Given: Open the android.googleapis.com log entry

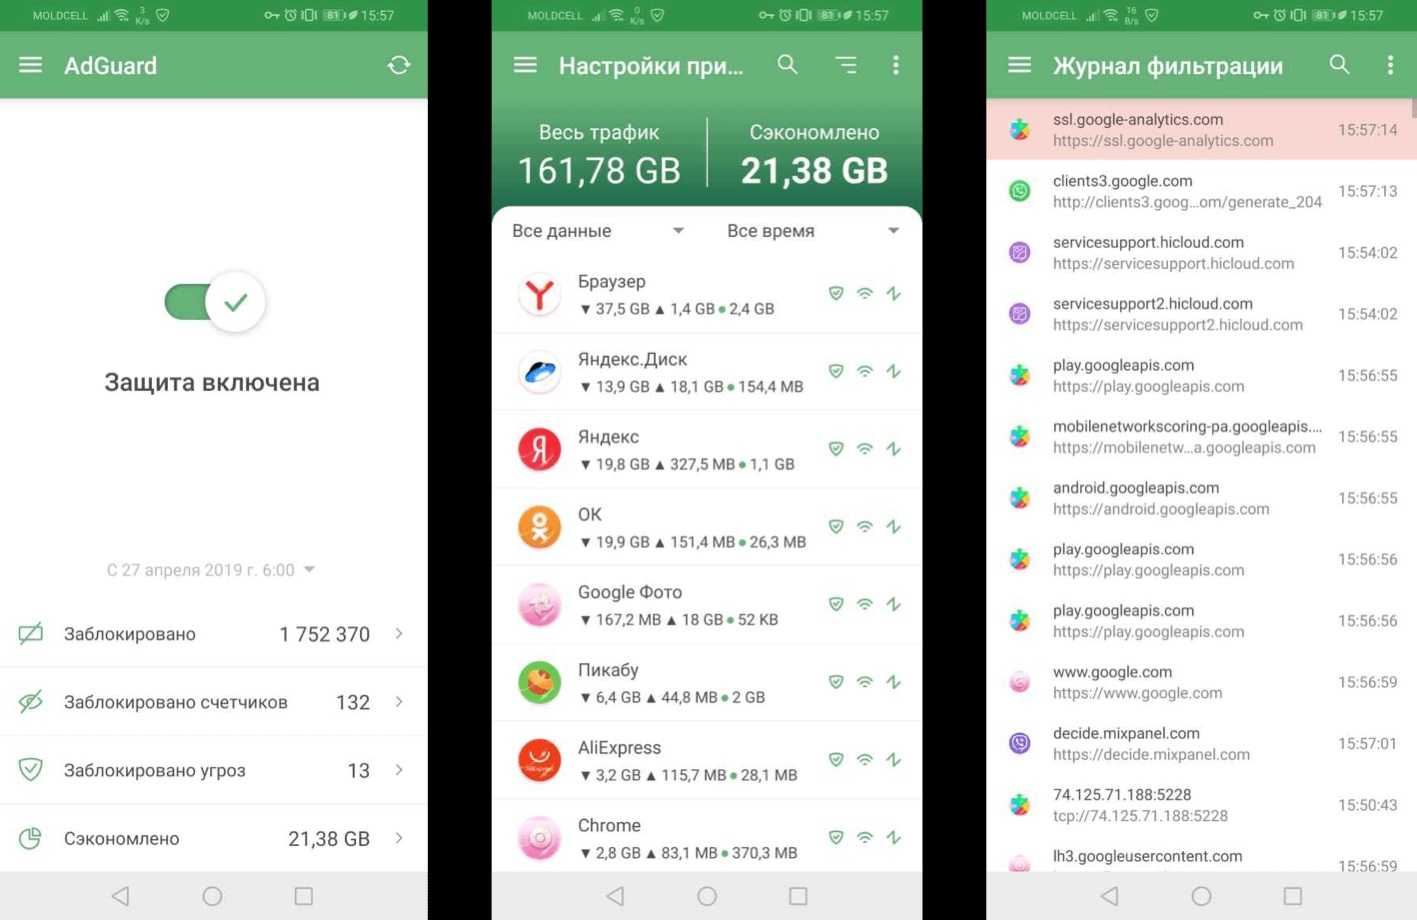Looking at the screenshot, I should [1202, 498].
